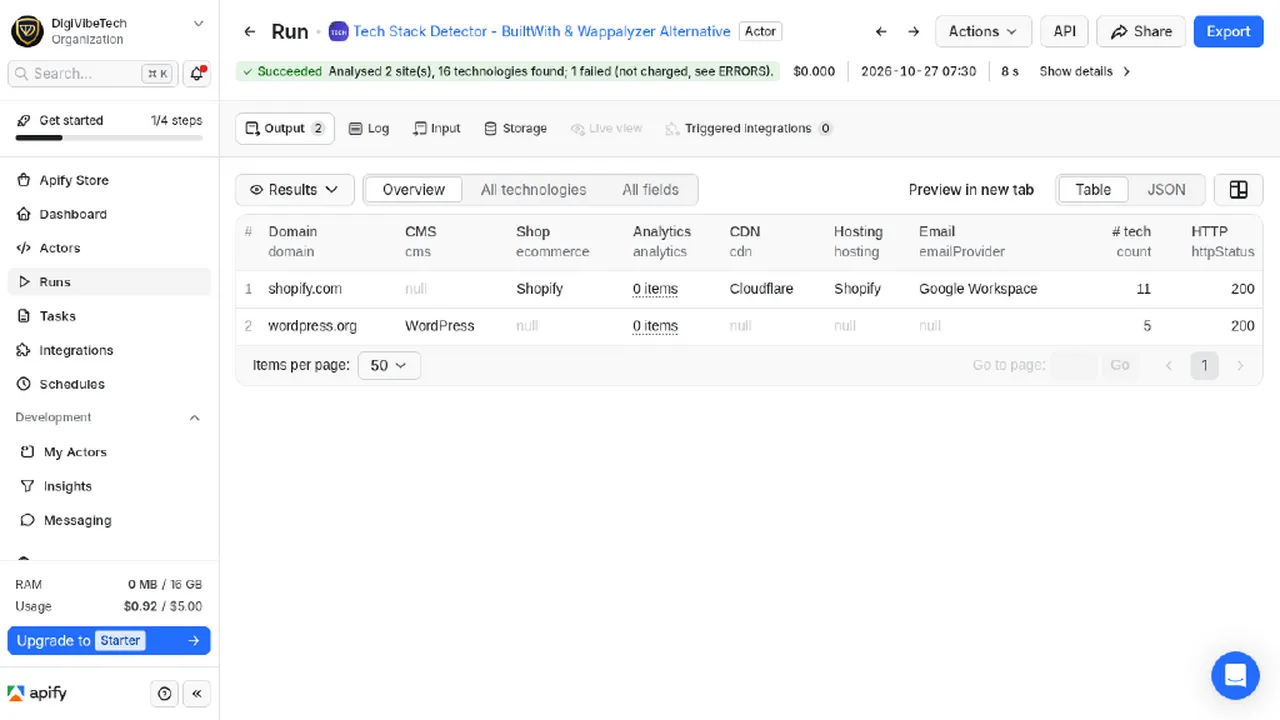The image size is (1280, 720).
Task: Click the notifications bell icon
Action: [x=197, y=73]
